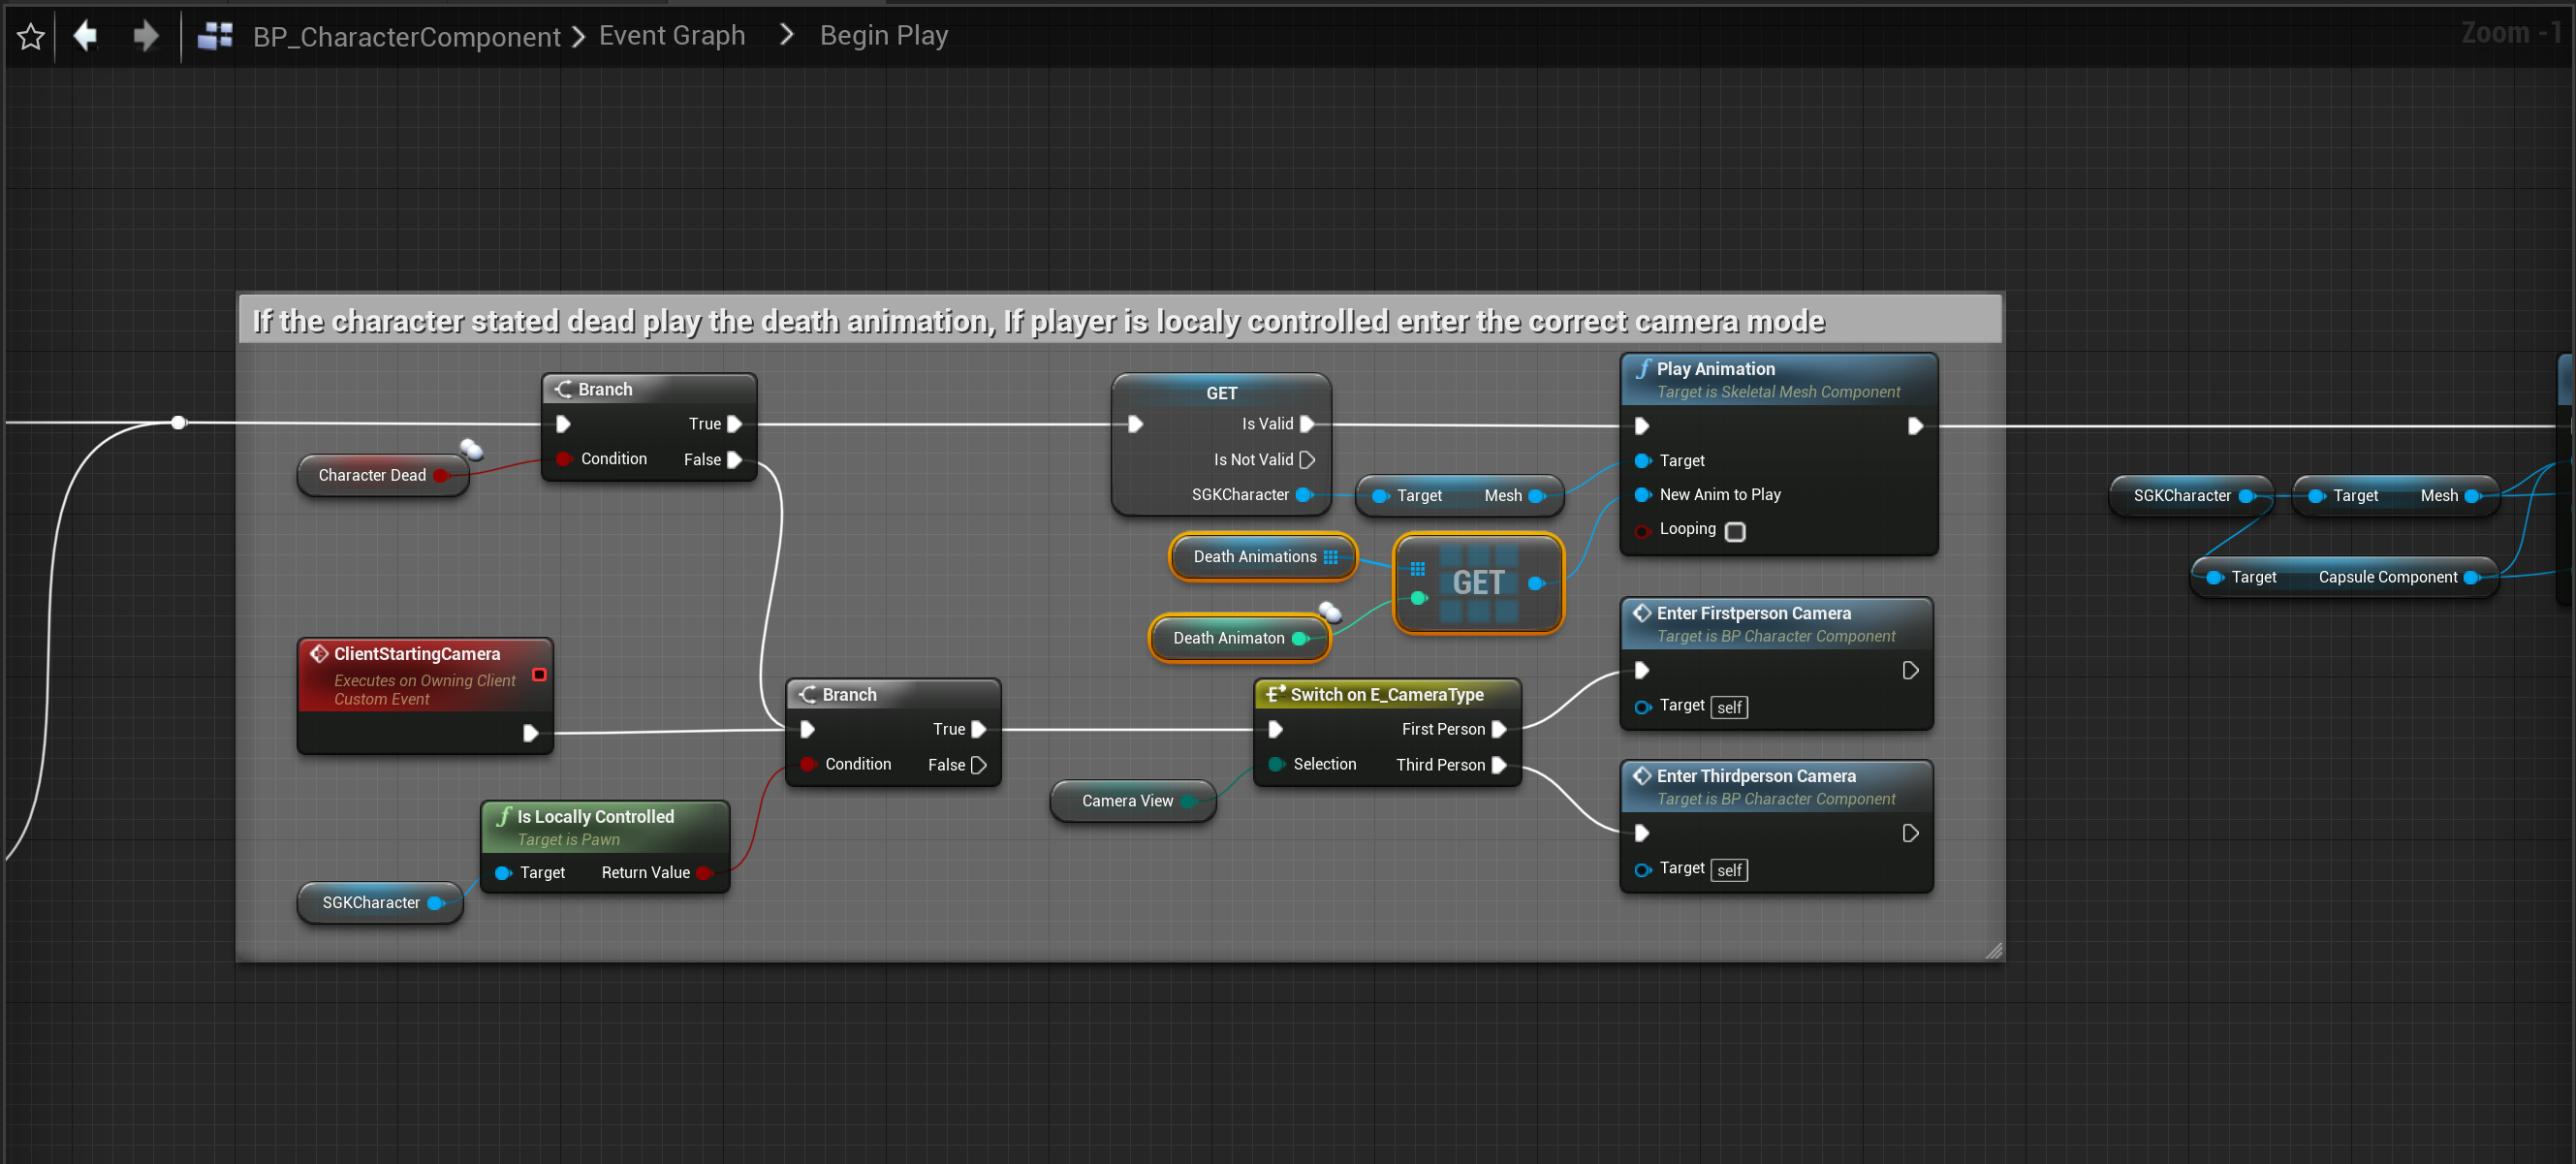Click breadcrumb chevron after BP_CharacterComponent
Image resolution: width=2576 pixels, height=1164 pixels.
coord(578,37)
